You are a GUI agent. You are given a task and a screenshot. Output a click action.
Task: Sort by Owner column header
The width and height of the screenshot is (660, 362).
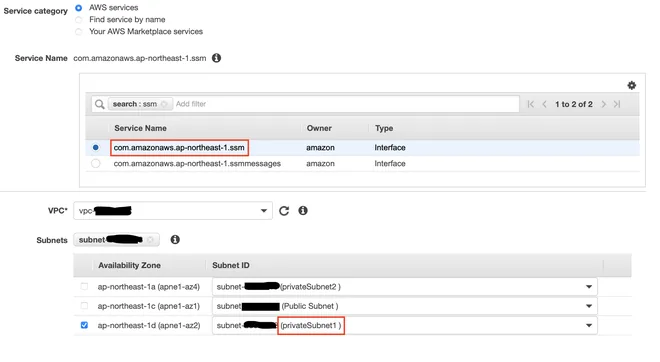click(319, 128)
